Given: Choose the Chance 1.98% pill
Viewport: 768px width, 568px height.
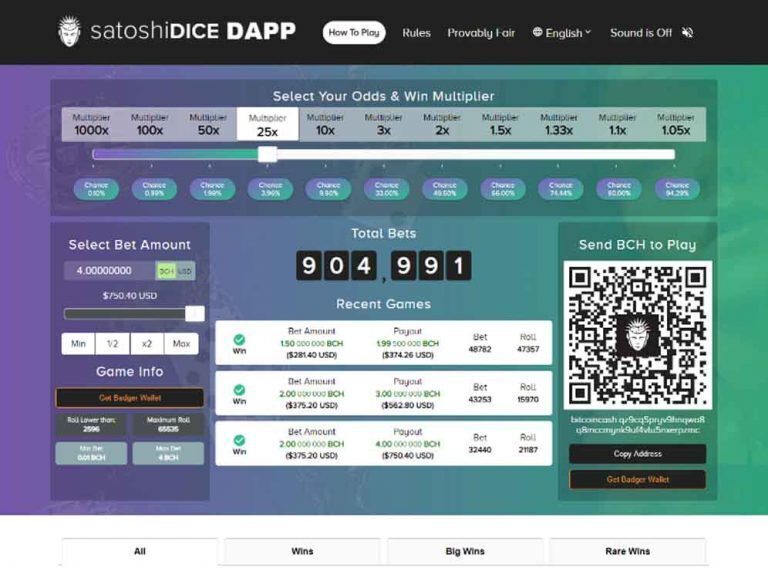Looking at the screenshot, I should [x=212, y=189].
